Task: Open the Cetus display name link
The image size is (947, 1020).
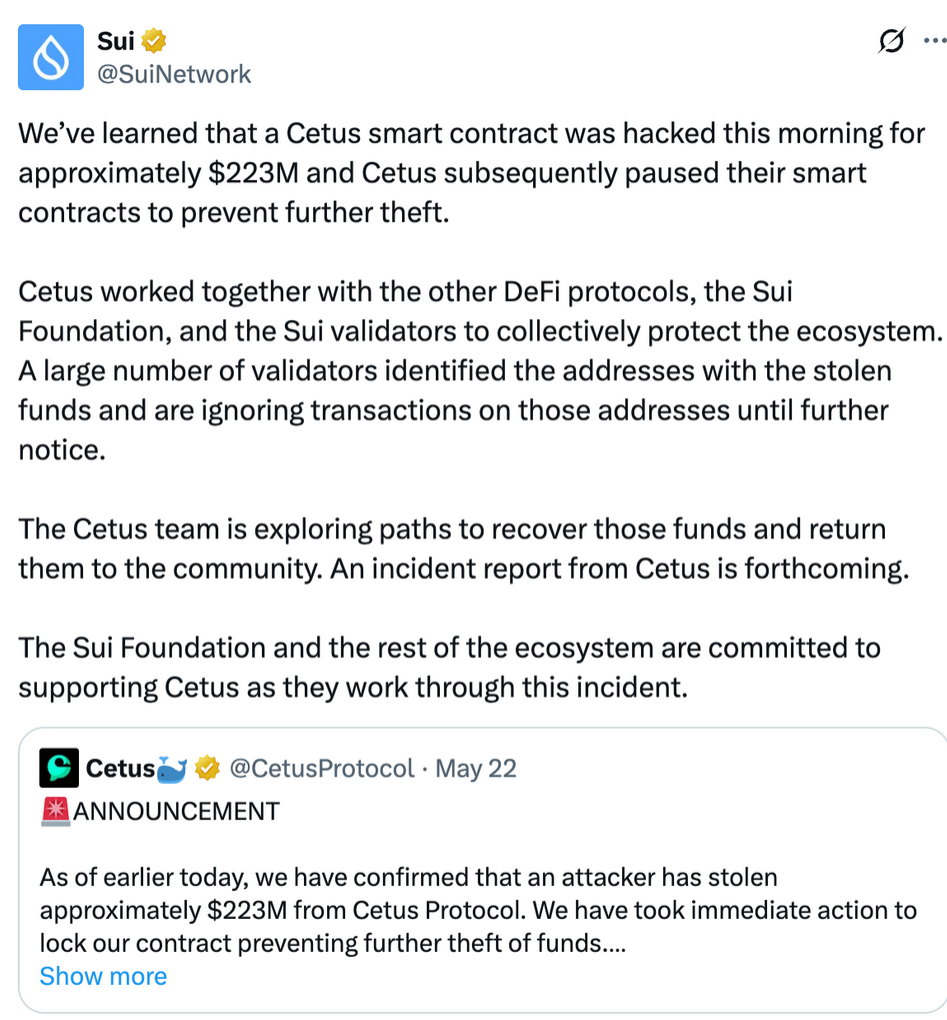Action: 120,768
